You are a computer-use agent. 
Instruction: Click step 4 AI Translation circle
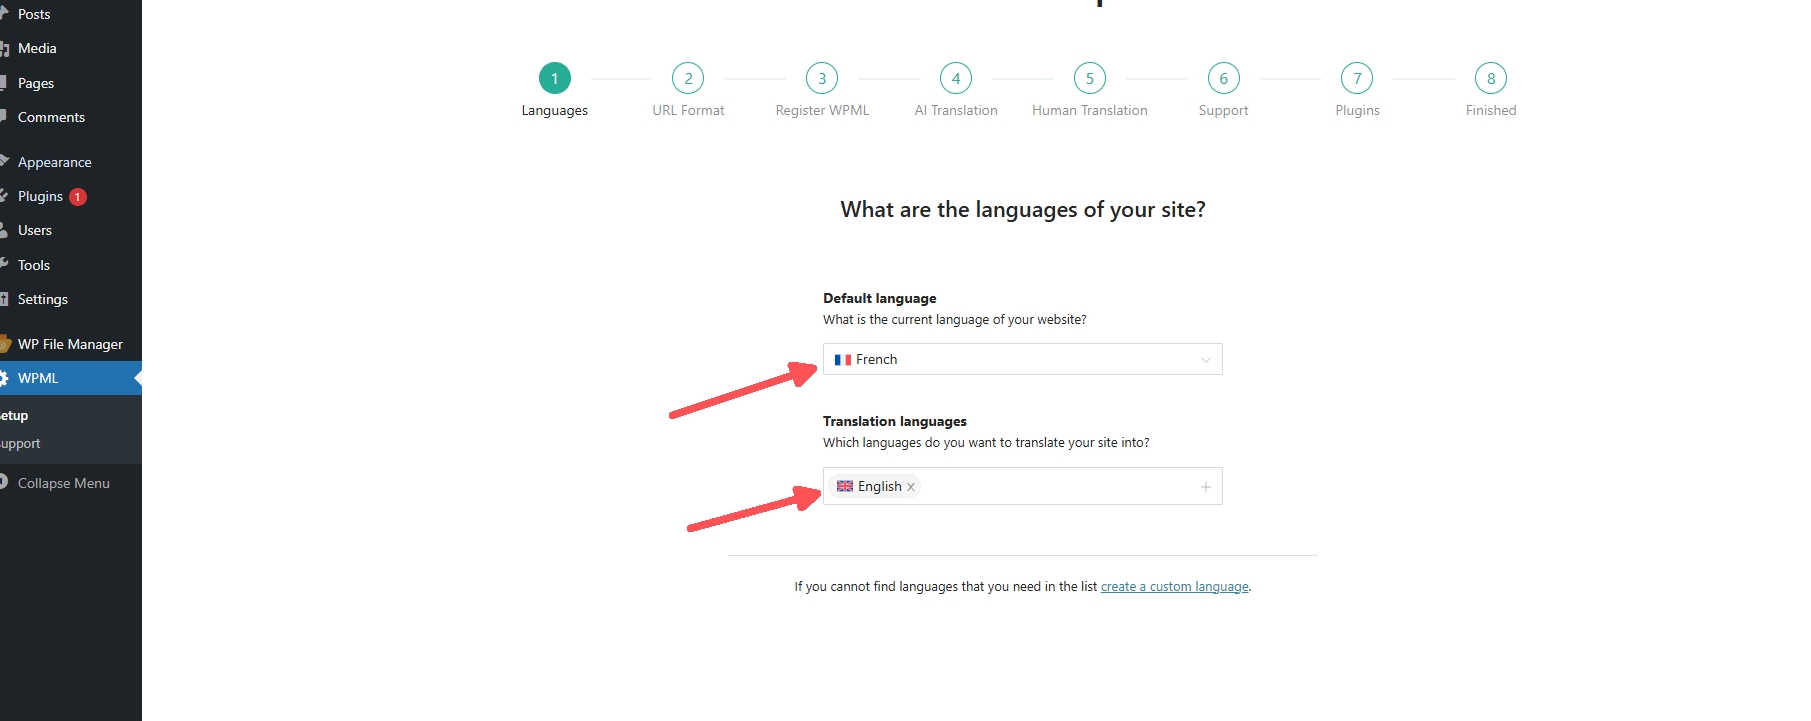[x=956, y=78]
